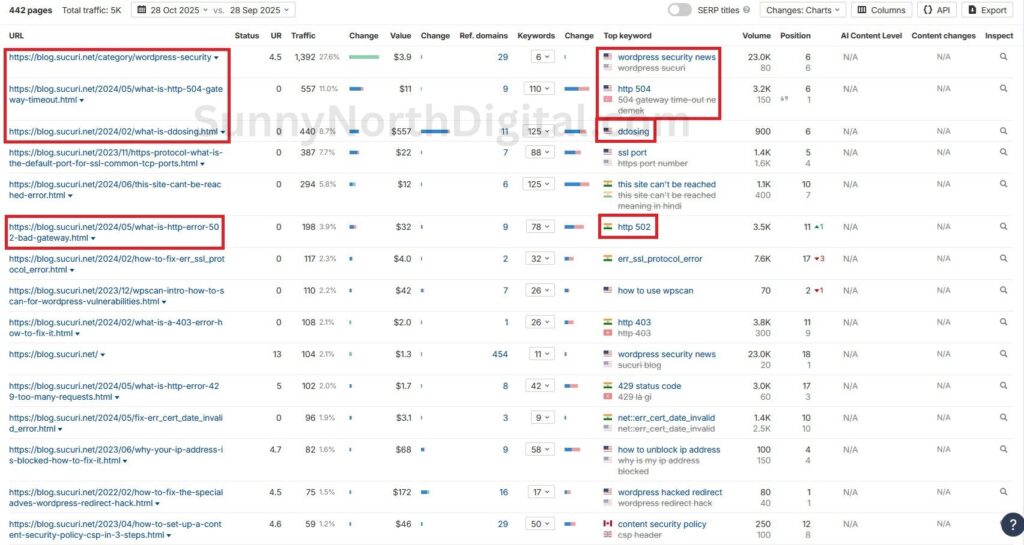Click the Content changes column header
The height and width of the screenshot is (545, 1024).
tap(943, 36)
